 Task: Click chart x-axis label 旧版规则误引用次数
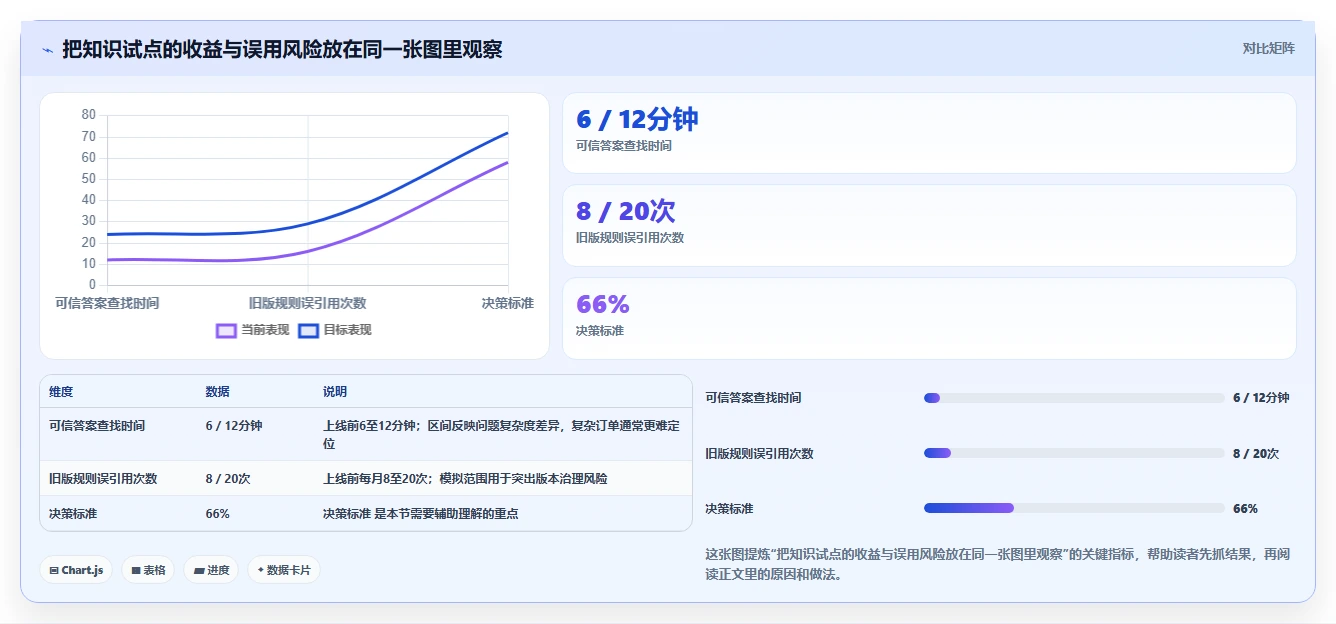[308, 303]
